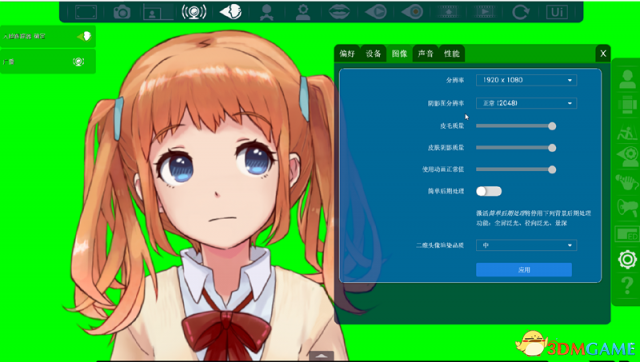Click the film strip with up arrow icon

[448, 12]
